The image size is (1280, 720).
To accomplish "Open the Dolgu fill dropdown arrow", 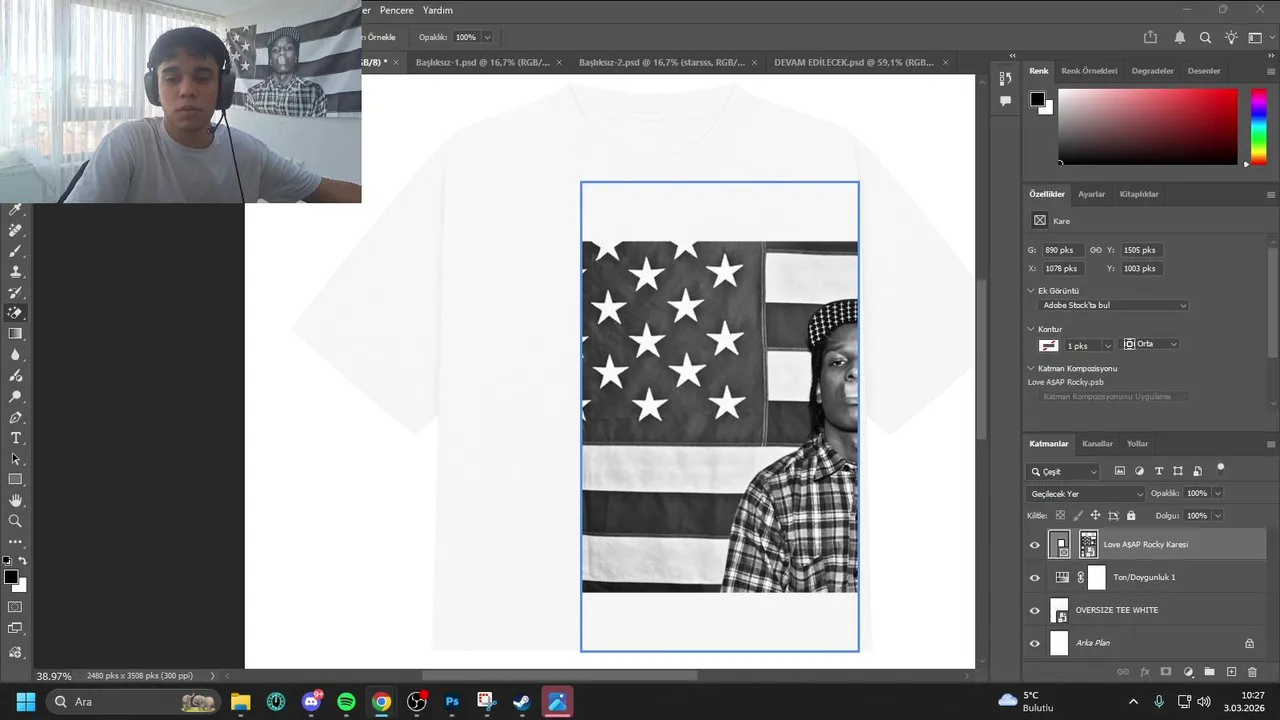I will [x=1217, y=516].
